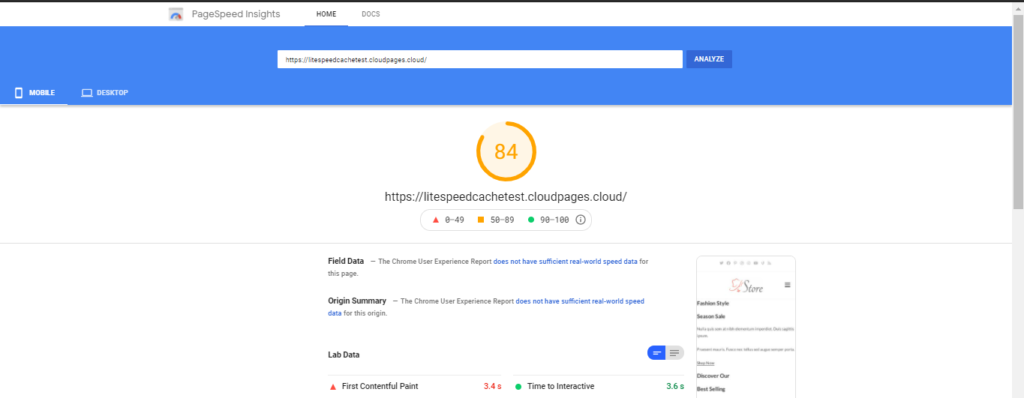1024x398 pixels.
Task: Click red triangle beside First Contentful Paint
Action: (x=333, y=387)
